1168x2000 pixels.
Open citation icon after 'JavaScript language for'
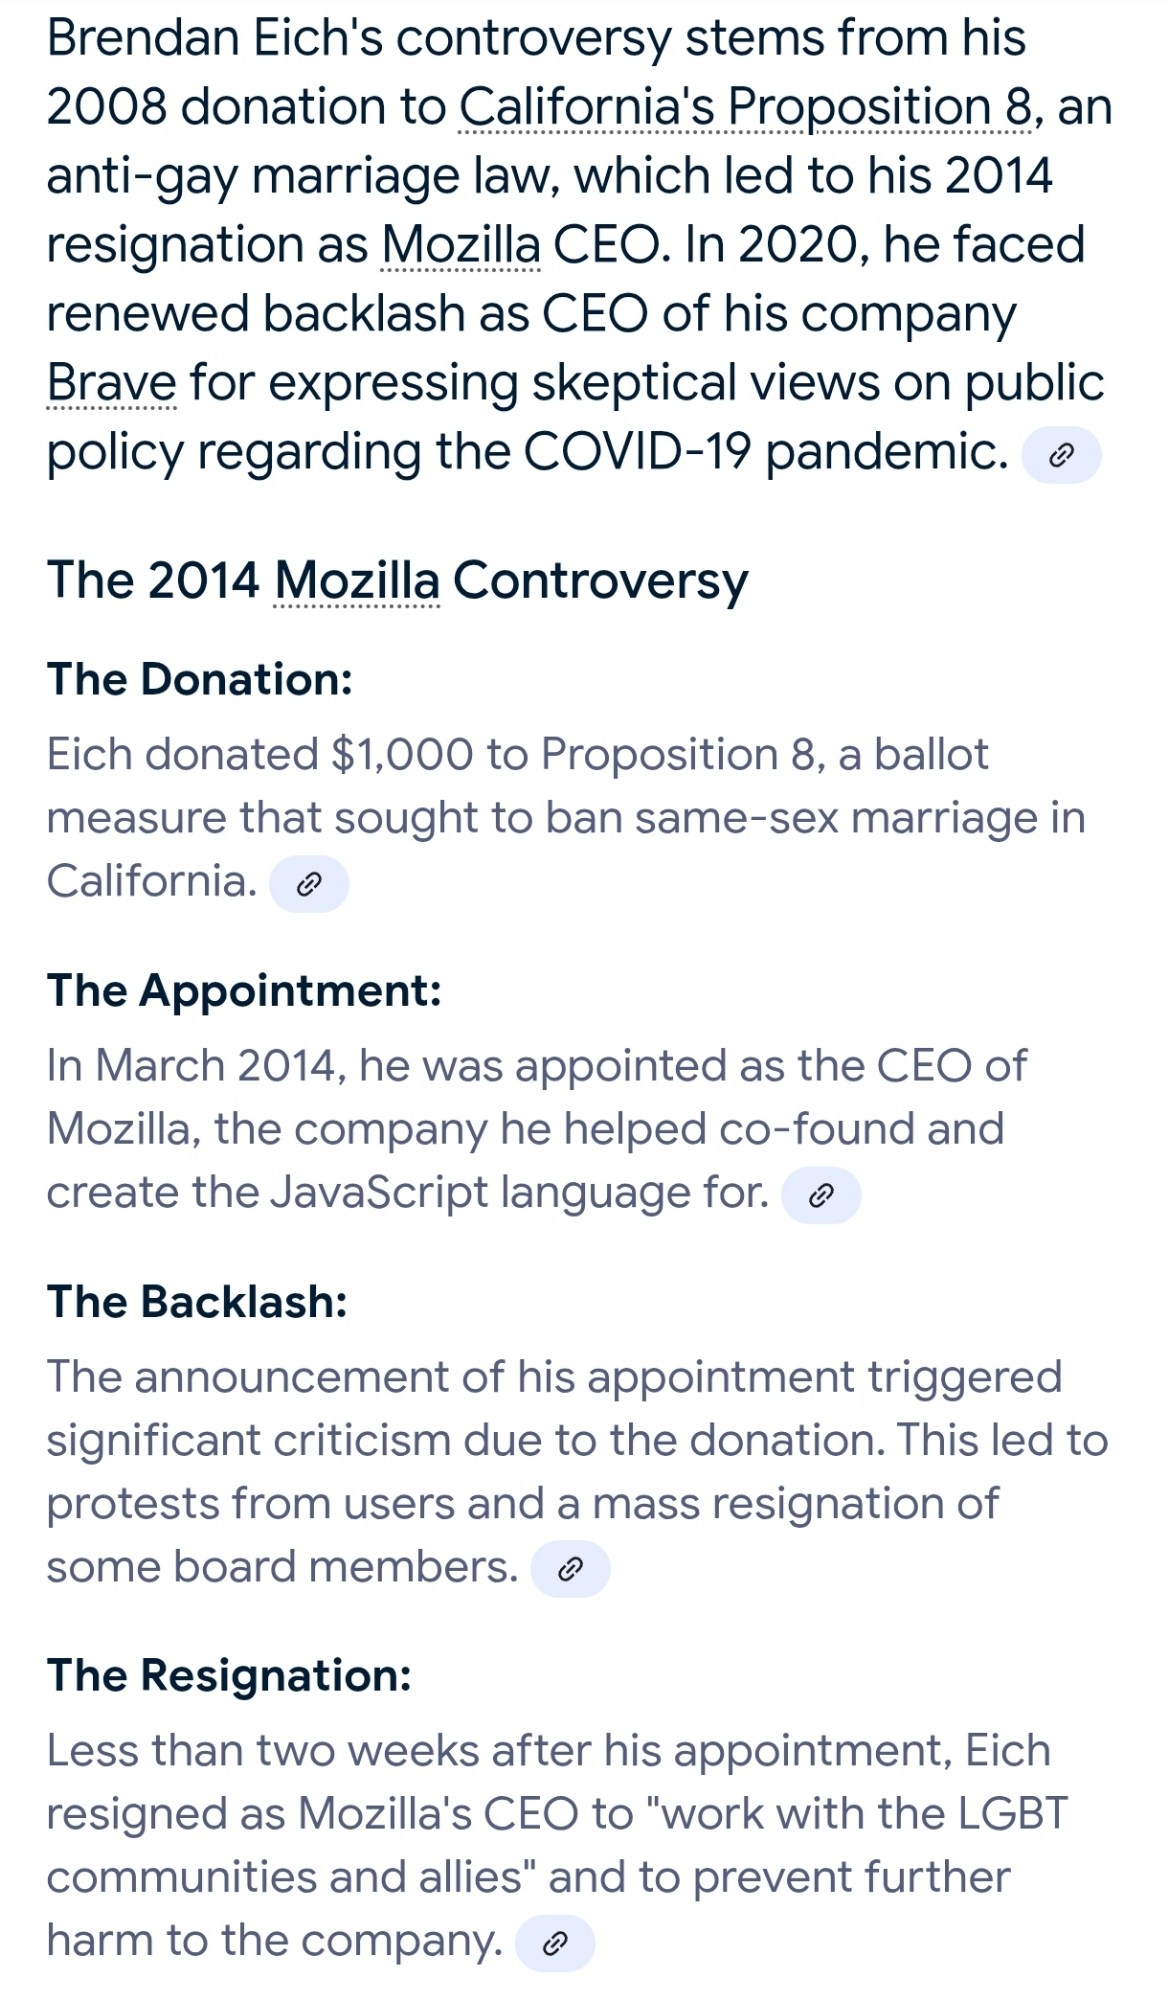820,1195
